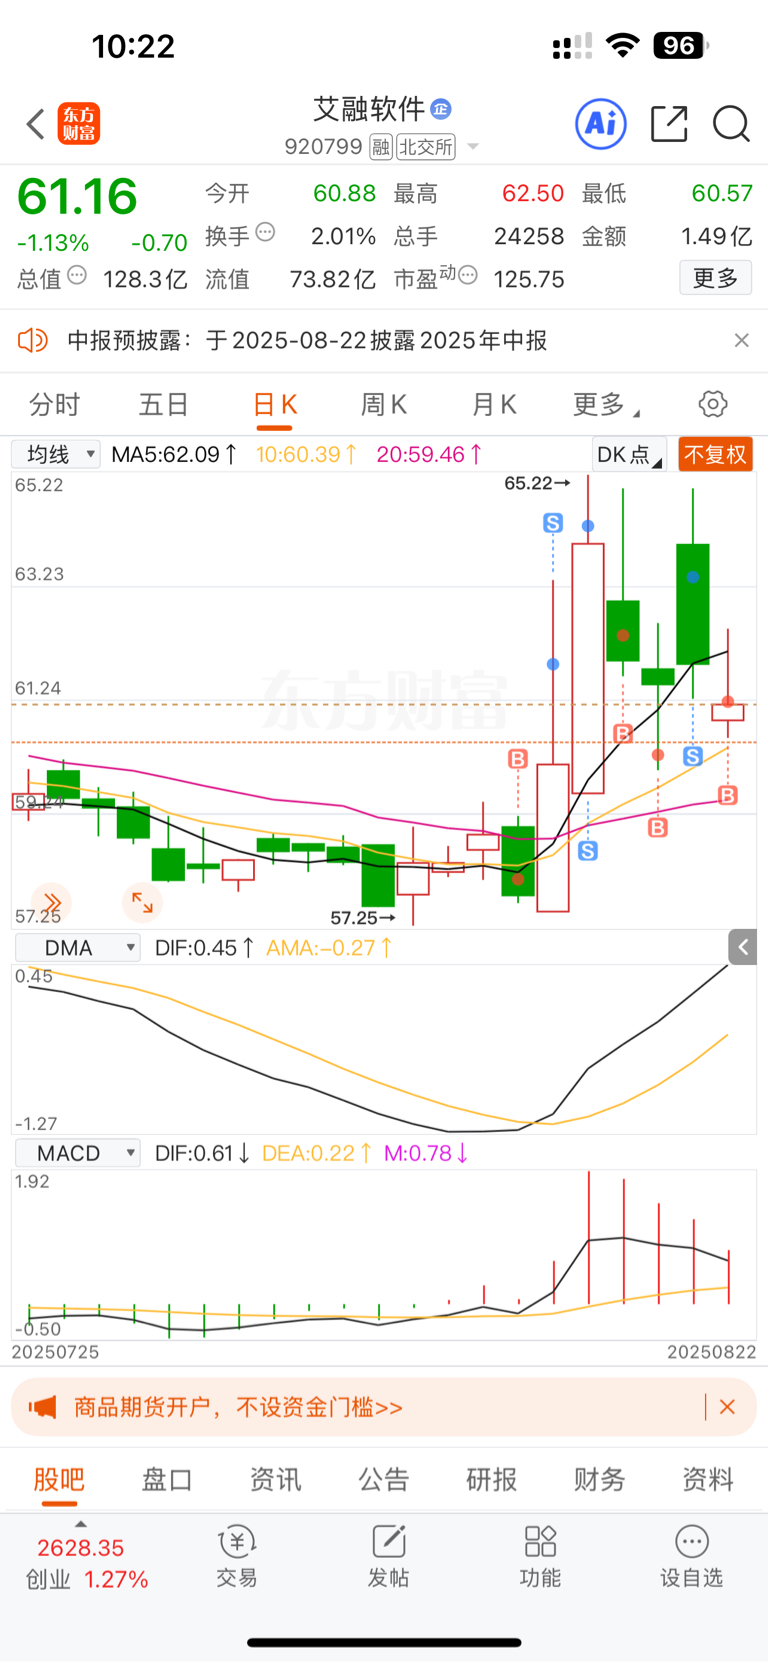
Task: Open the 东方财富 logo icon
Action: [x=79, y=124]
